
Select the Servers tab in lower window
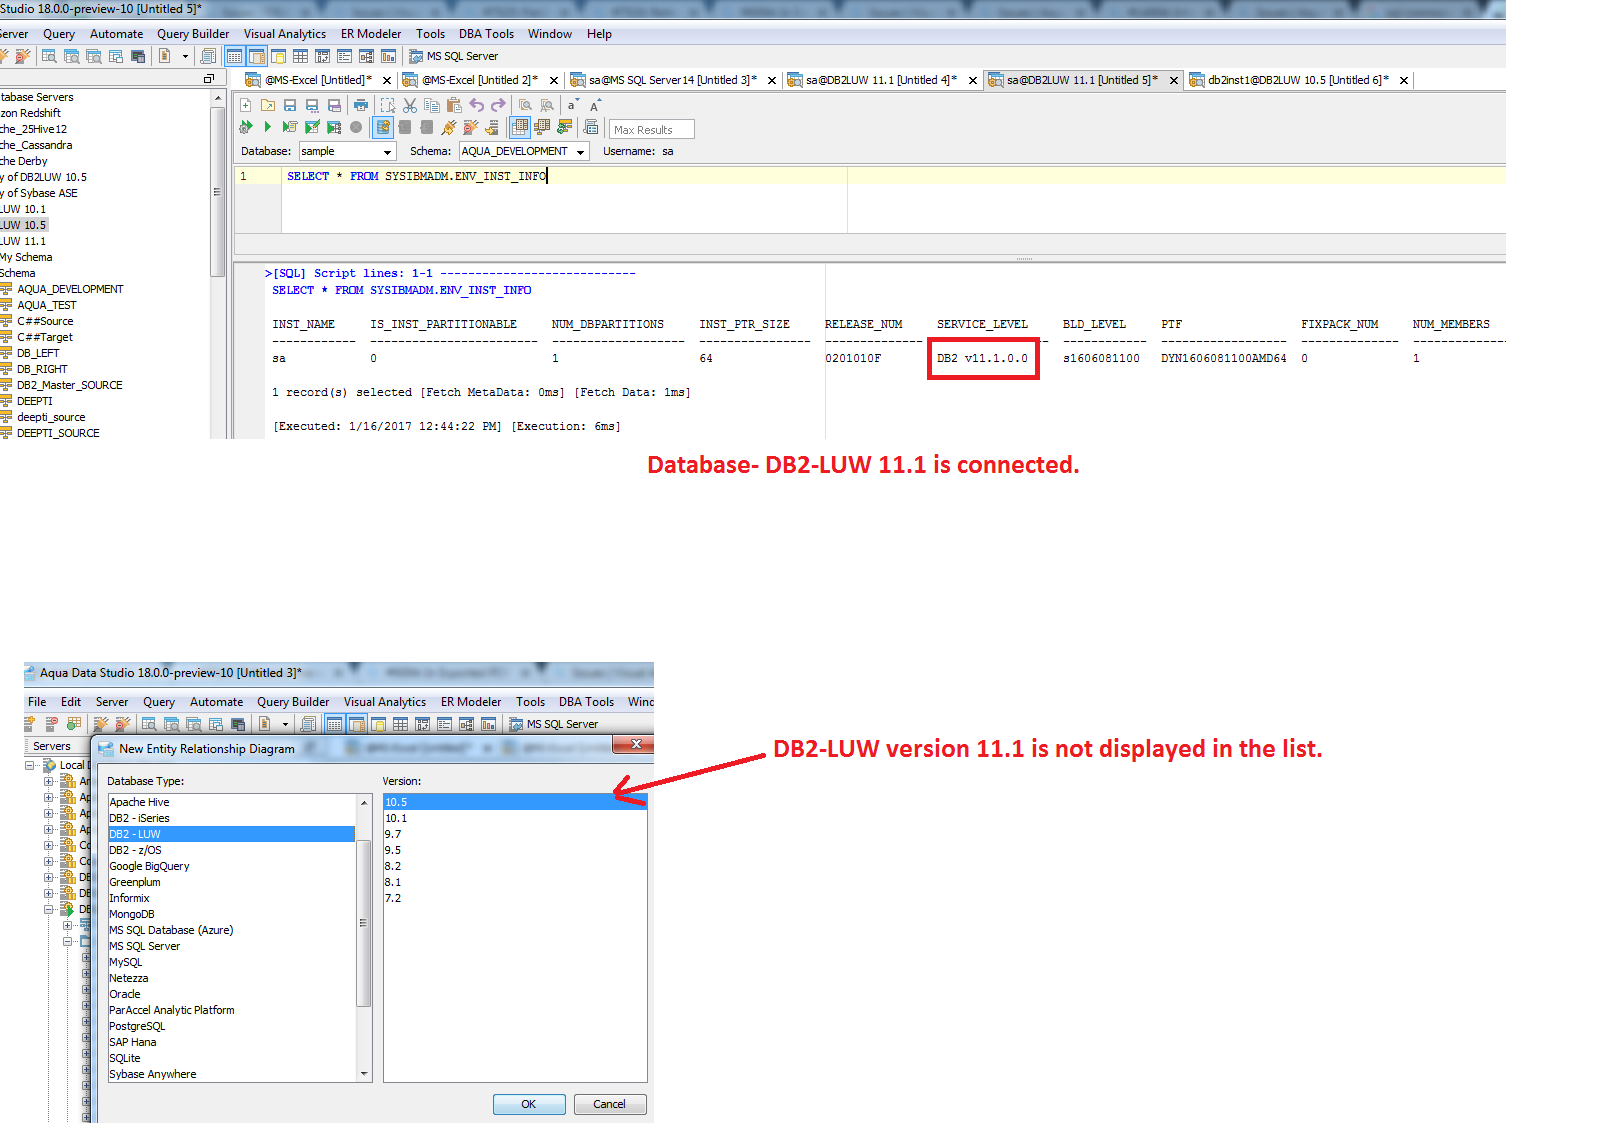coord(52,746)
